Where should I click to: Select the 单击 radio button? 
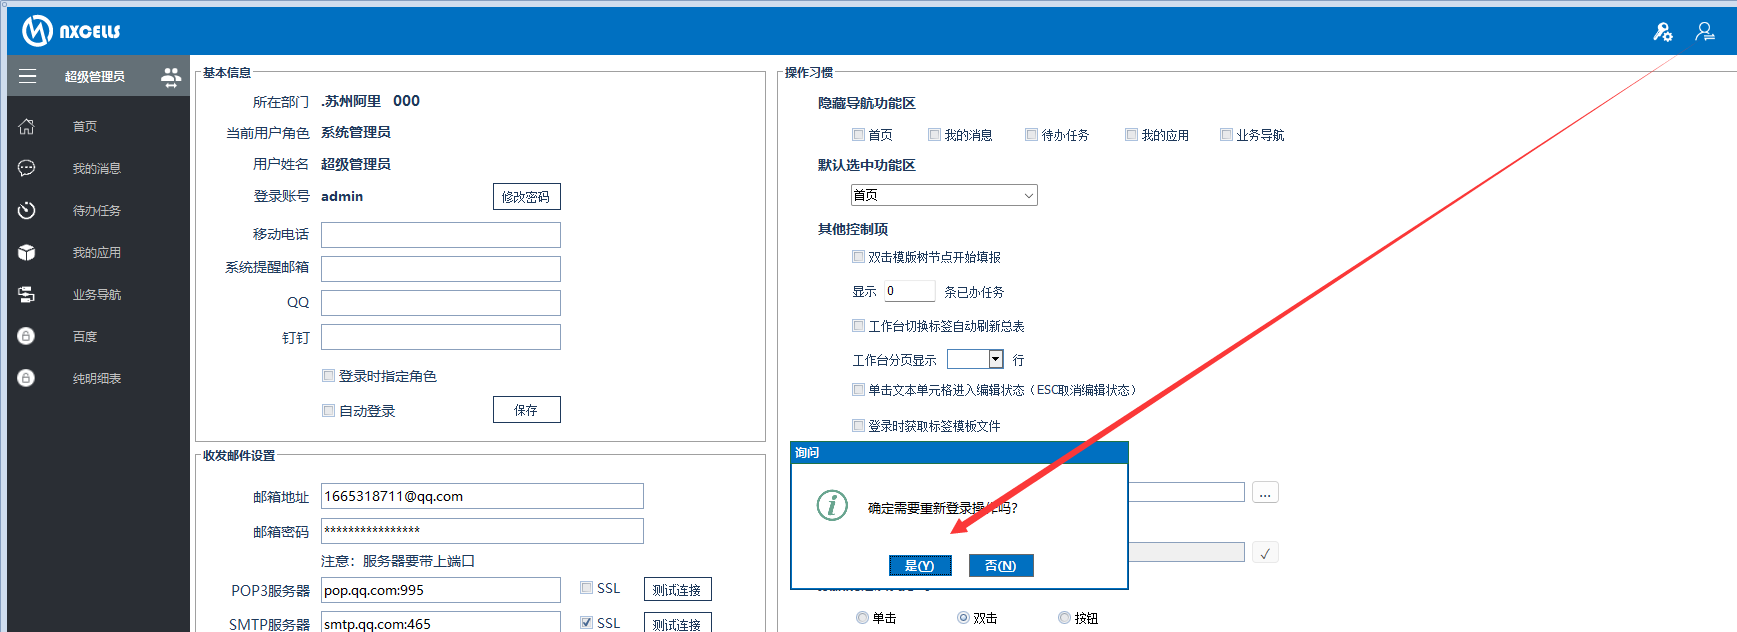(x=862, y=618)
